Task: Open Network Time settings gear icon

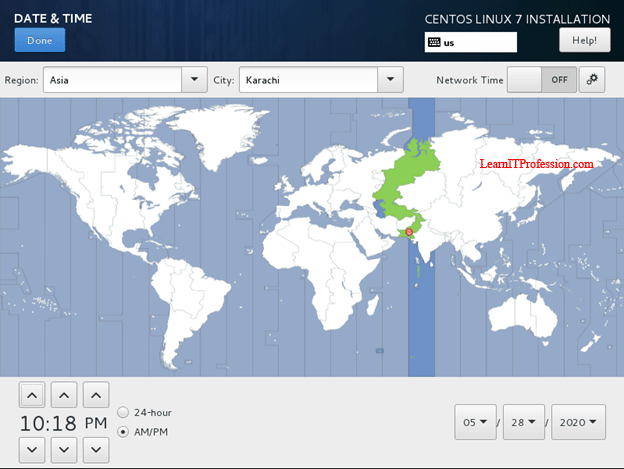Action: click(592, 80)
